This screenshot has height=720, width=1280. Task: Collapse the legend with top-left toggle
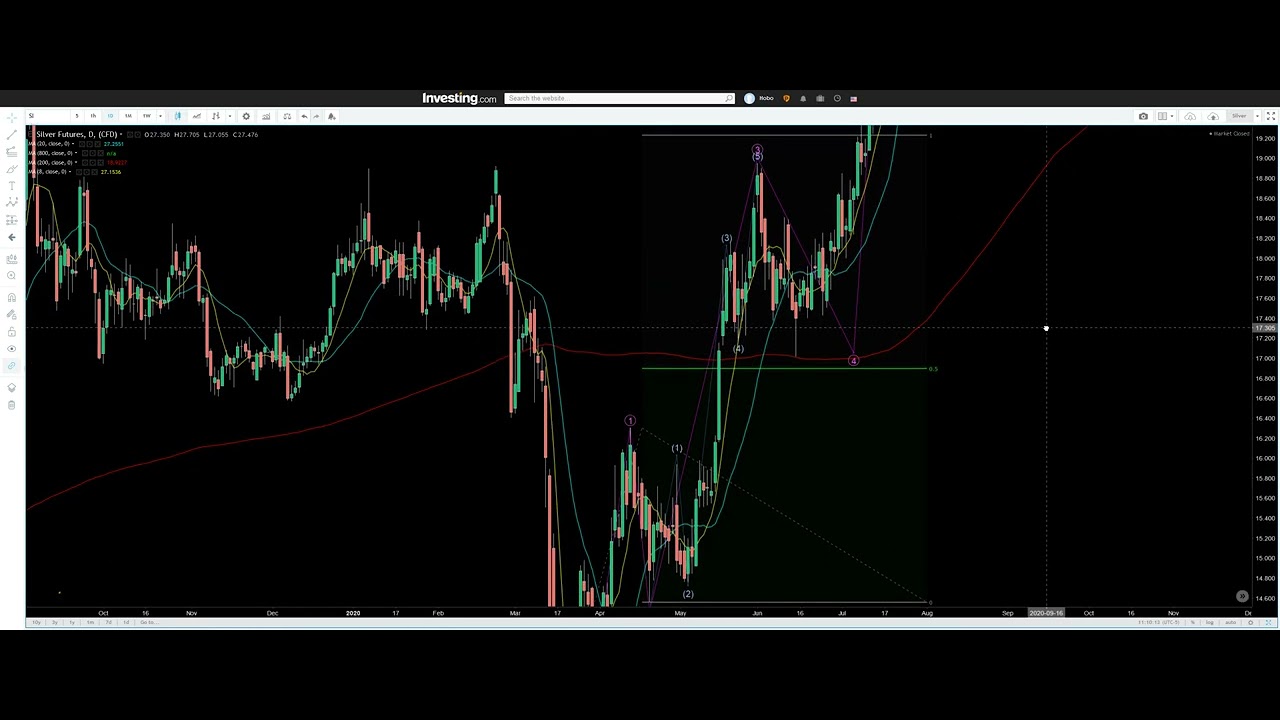[x=30, y=134]
